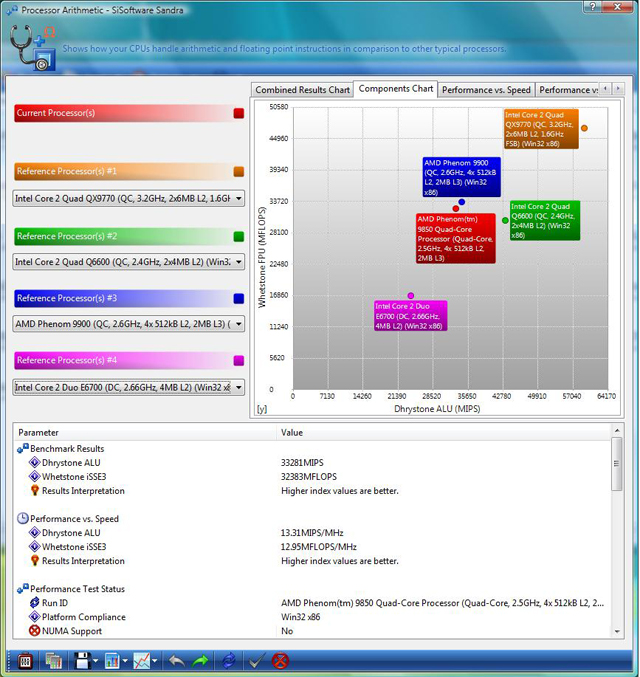Image resolution: width=640 pixels, height=677 pixels.
Task: Click the diamond icon beside 33281MIPS Dhrystone ALU
Action: (35, 462)
